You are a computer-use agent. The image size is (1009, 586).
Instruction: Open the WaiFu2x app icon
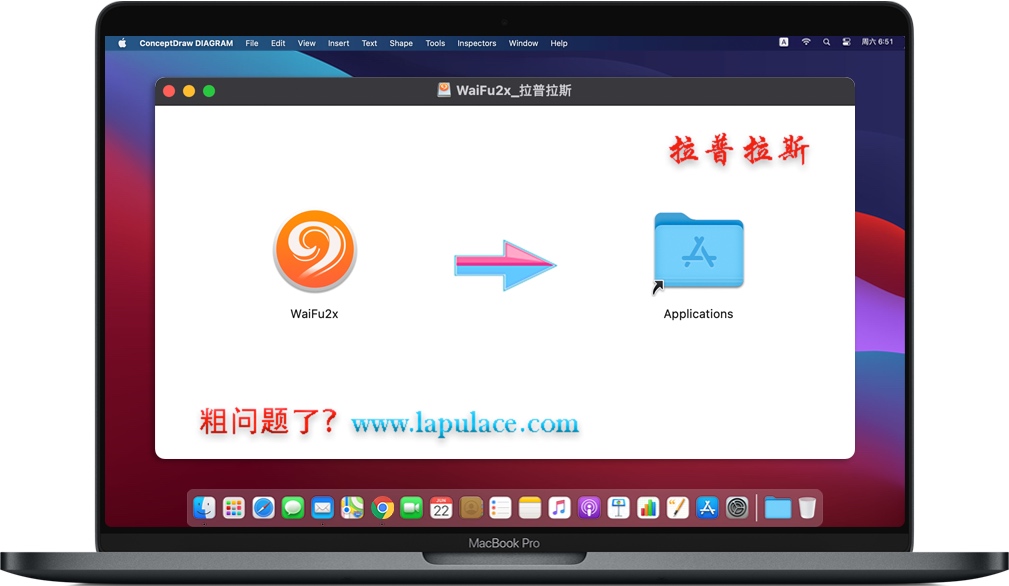(314, 251)
